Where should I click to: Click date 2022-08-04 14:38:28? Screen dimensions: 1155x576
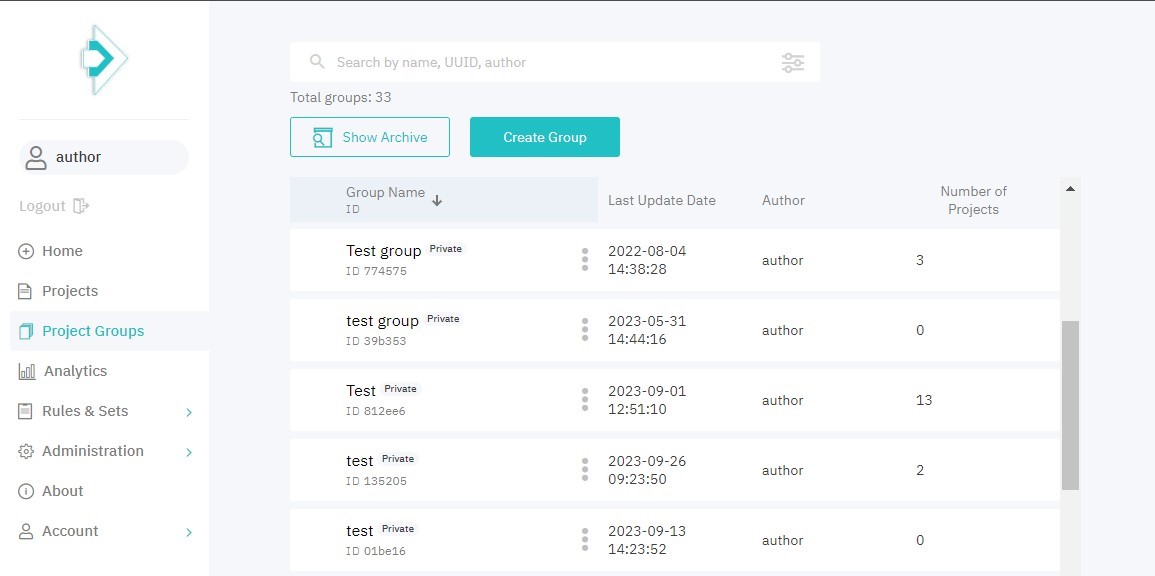647,260
